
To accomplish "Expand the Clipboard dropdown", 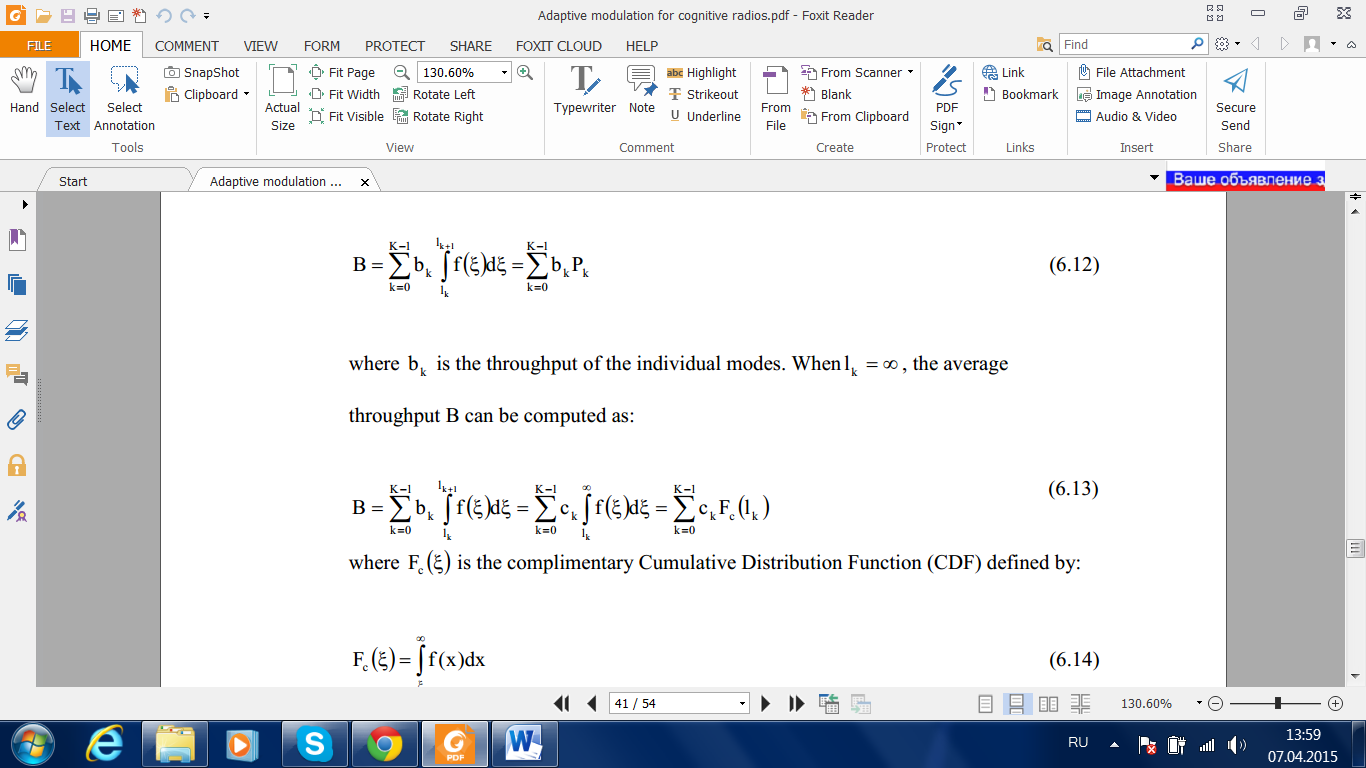I will [x=246, y=94].
